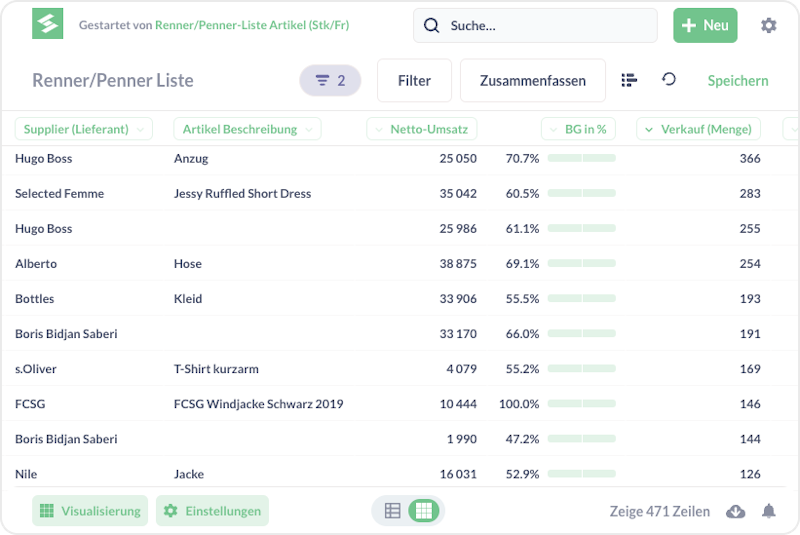Expand Netto-Umsatz column header dropdown
The height and width of the screenshot is (535, 800).
pos(422,129)
